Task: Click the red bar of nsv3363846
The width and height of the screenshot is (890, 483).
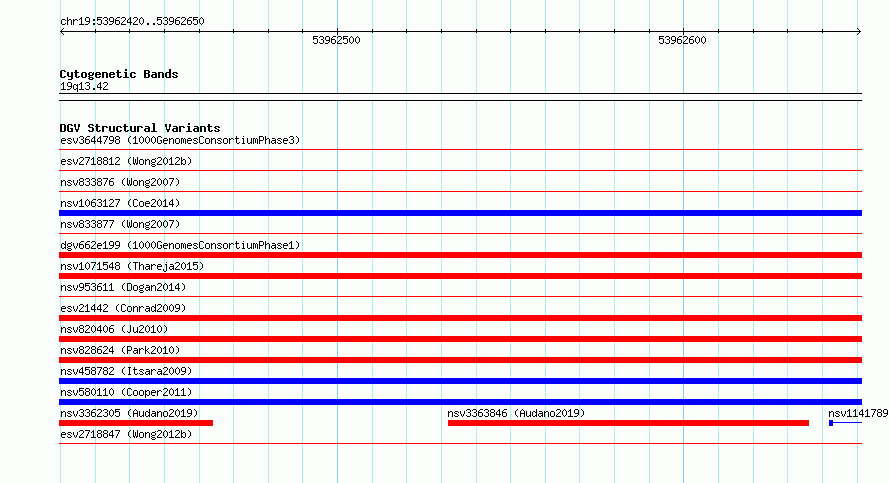Action: (x=628, y=423)
